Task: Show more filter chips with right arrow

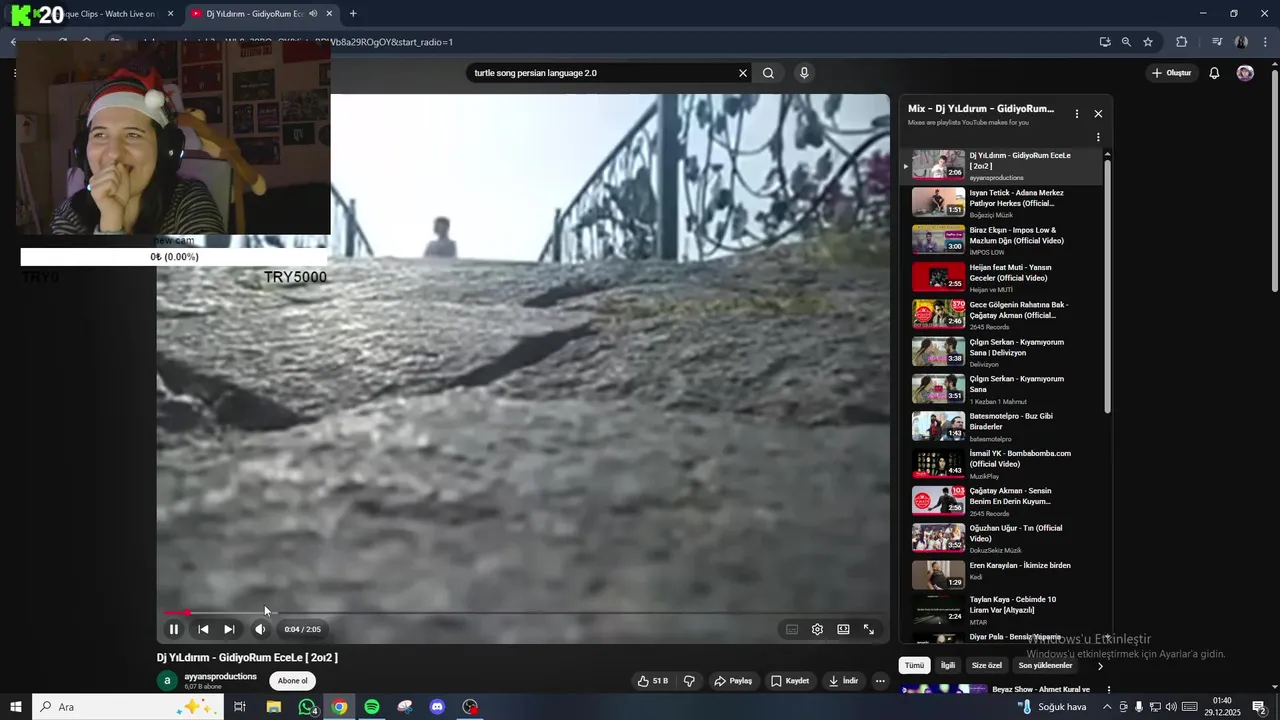Action: tap(1100, 666)
